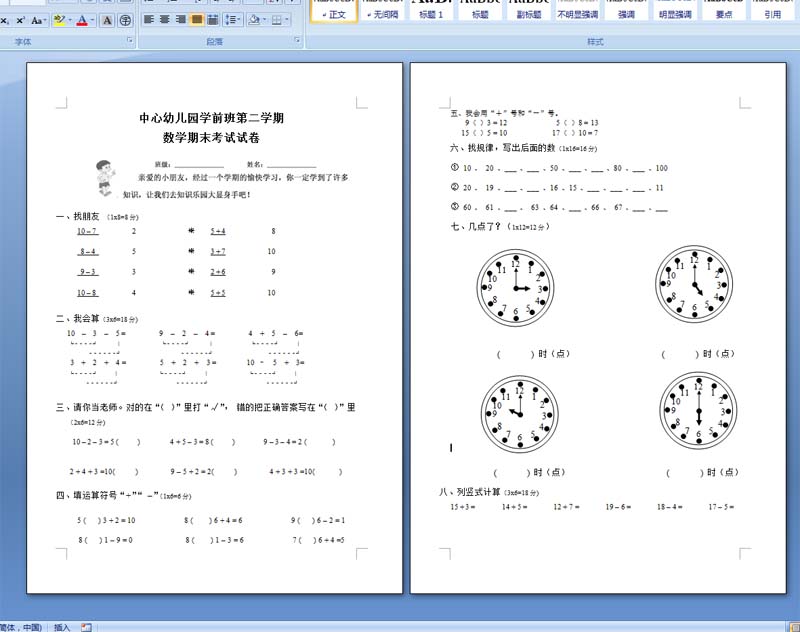
Task: Click heading 二、我会算
Action: [x=78, y=319]
